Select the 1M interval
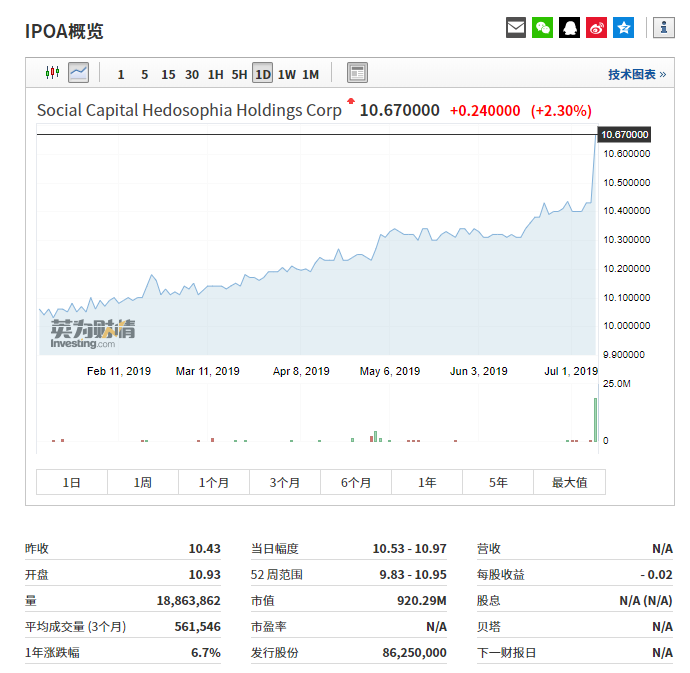This screenshot has height=673, width=690. [x=310, y=74]
